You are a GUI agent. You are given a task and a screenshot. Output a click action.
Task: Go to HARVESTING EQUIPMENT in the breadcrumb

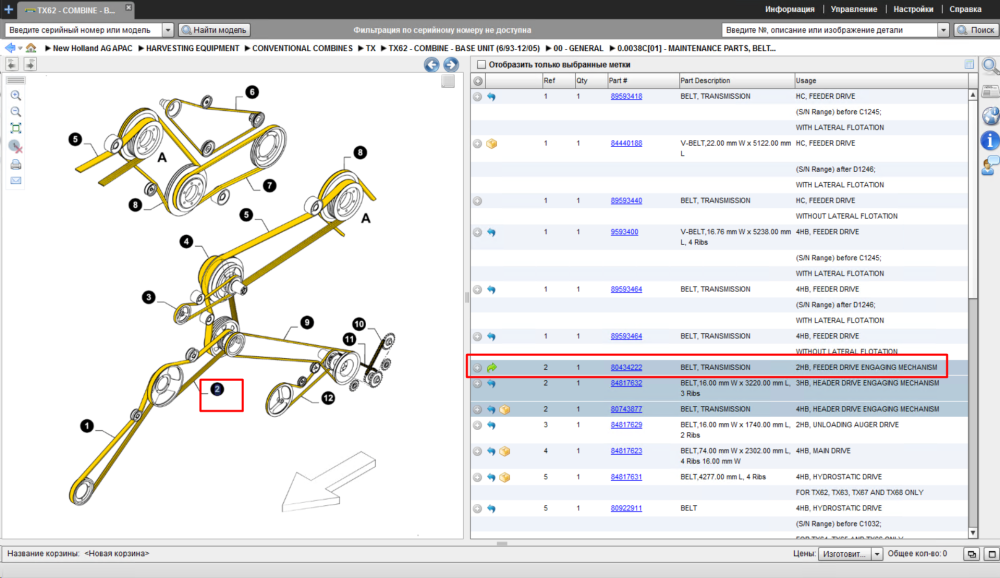tap(193, 48)
